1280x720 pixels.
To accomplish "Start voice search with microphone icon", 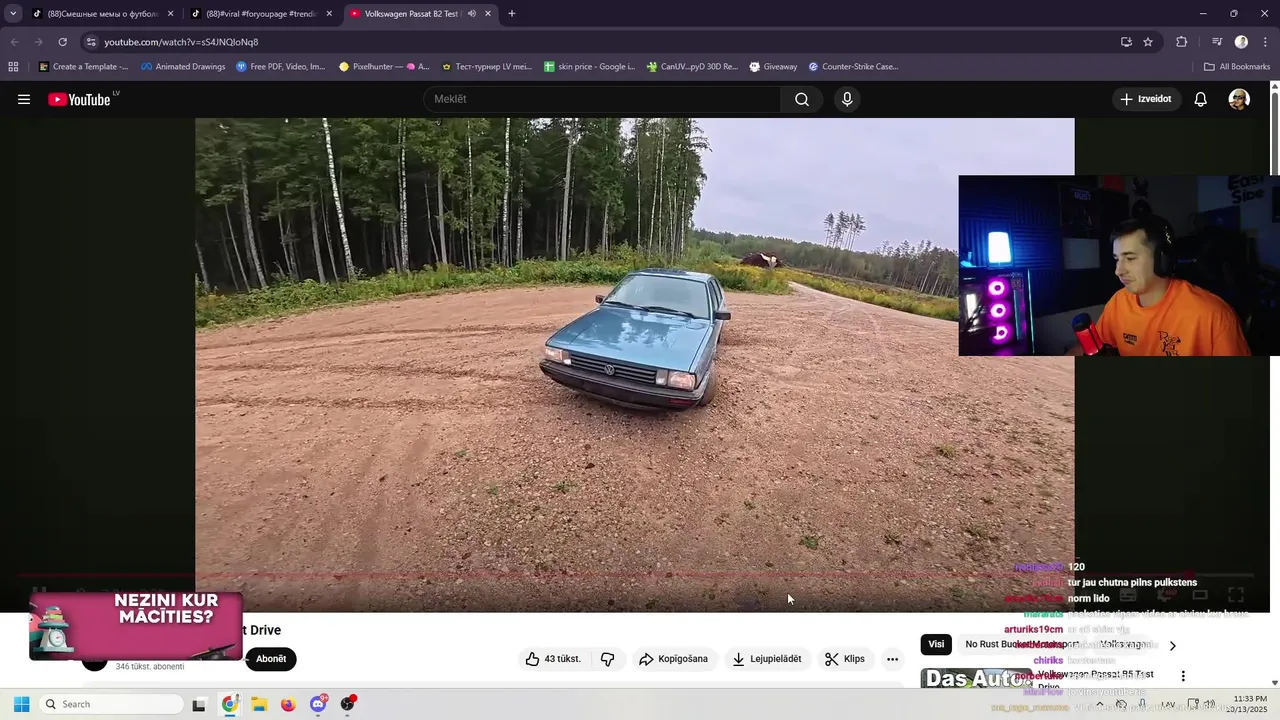I will click(847, 99).
